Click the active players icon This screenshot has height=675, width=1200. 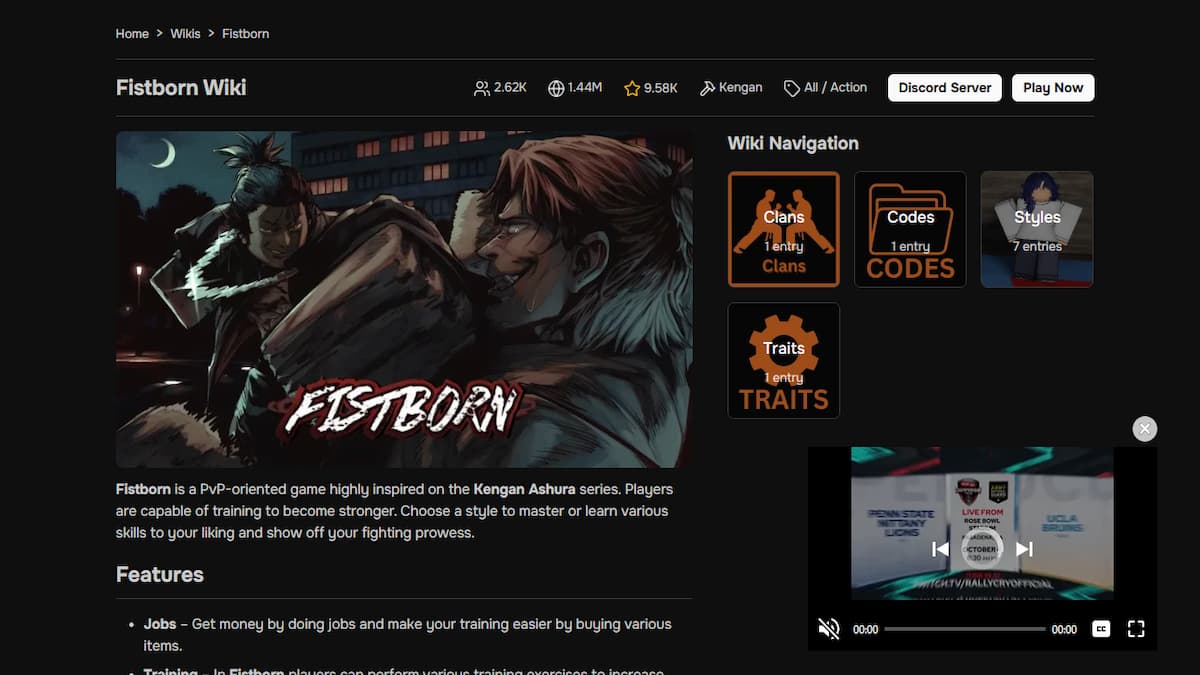pyautogui.click(x=482, y=88)
